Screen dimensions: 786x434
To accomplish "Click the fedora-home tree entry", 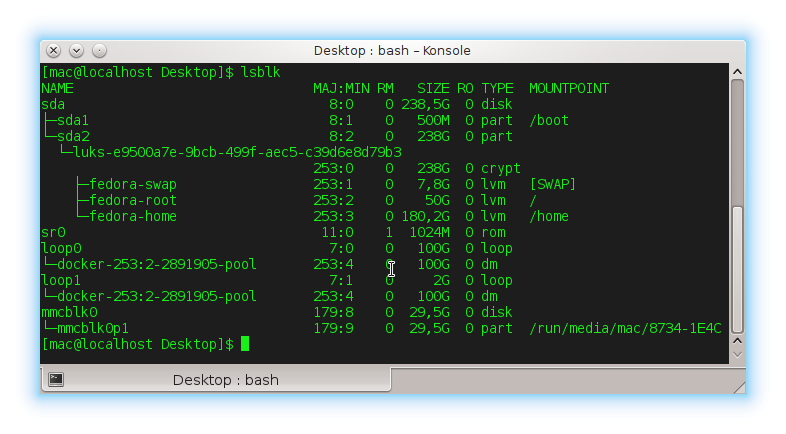I will 132,216.
